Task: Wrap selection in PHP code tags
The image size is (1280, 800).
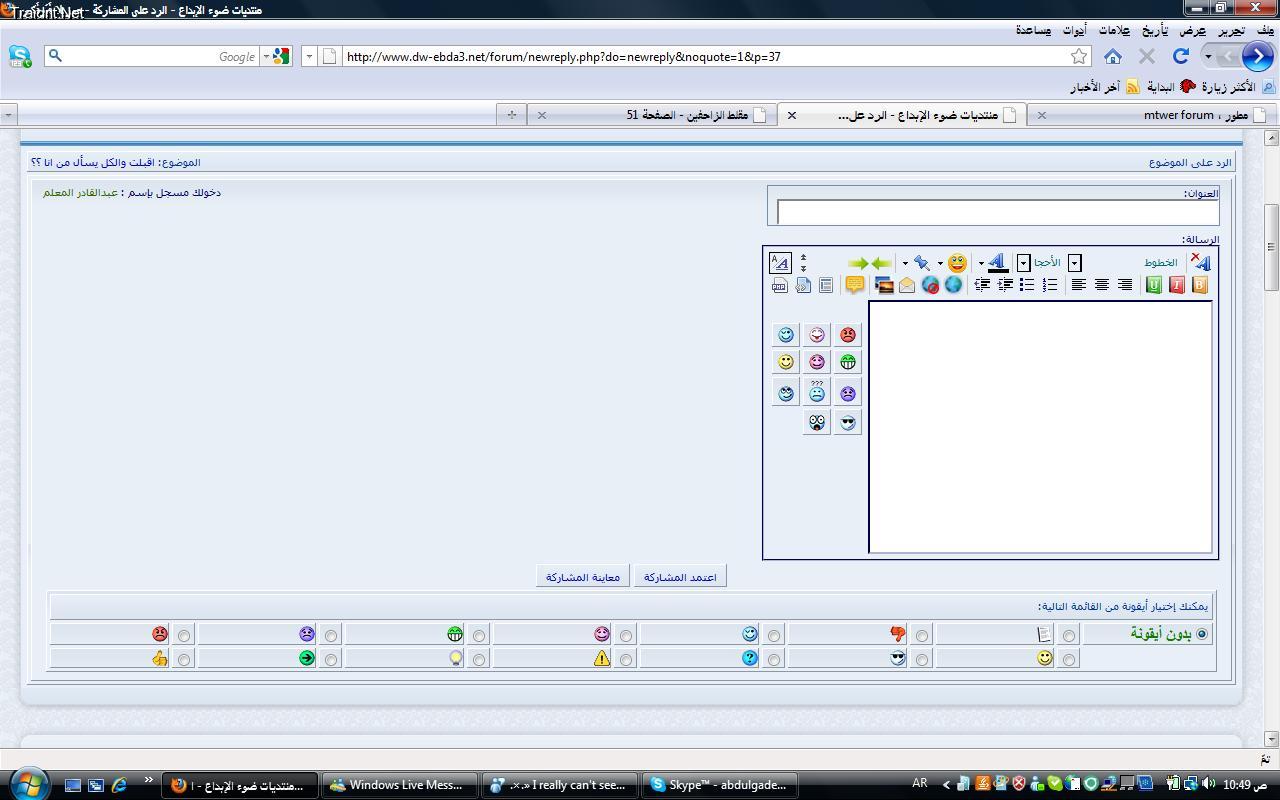Action: click(780, 285)
